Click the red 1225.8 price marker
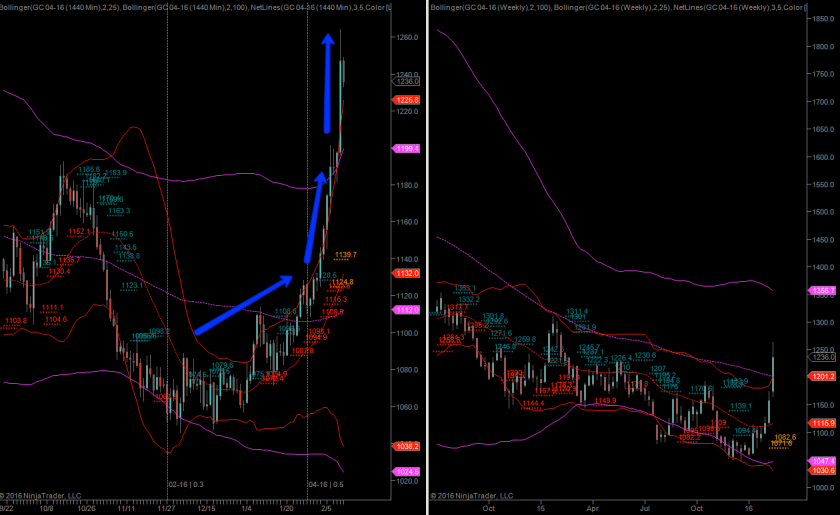Image resolution: width=840 pixels, height=515 pixels. click(x=407, y=100)
